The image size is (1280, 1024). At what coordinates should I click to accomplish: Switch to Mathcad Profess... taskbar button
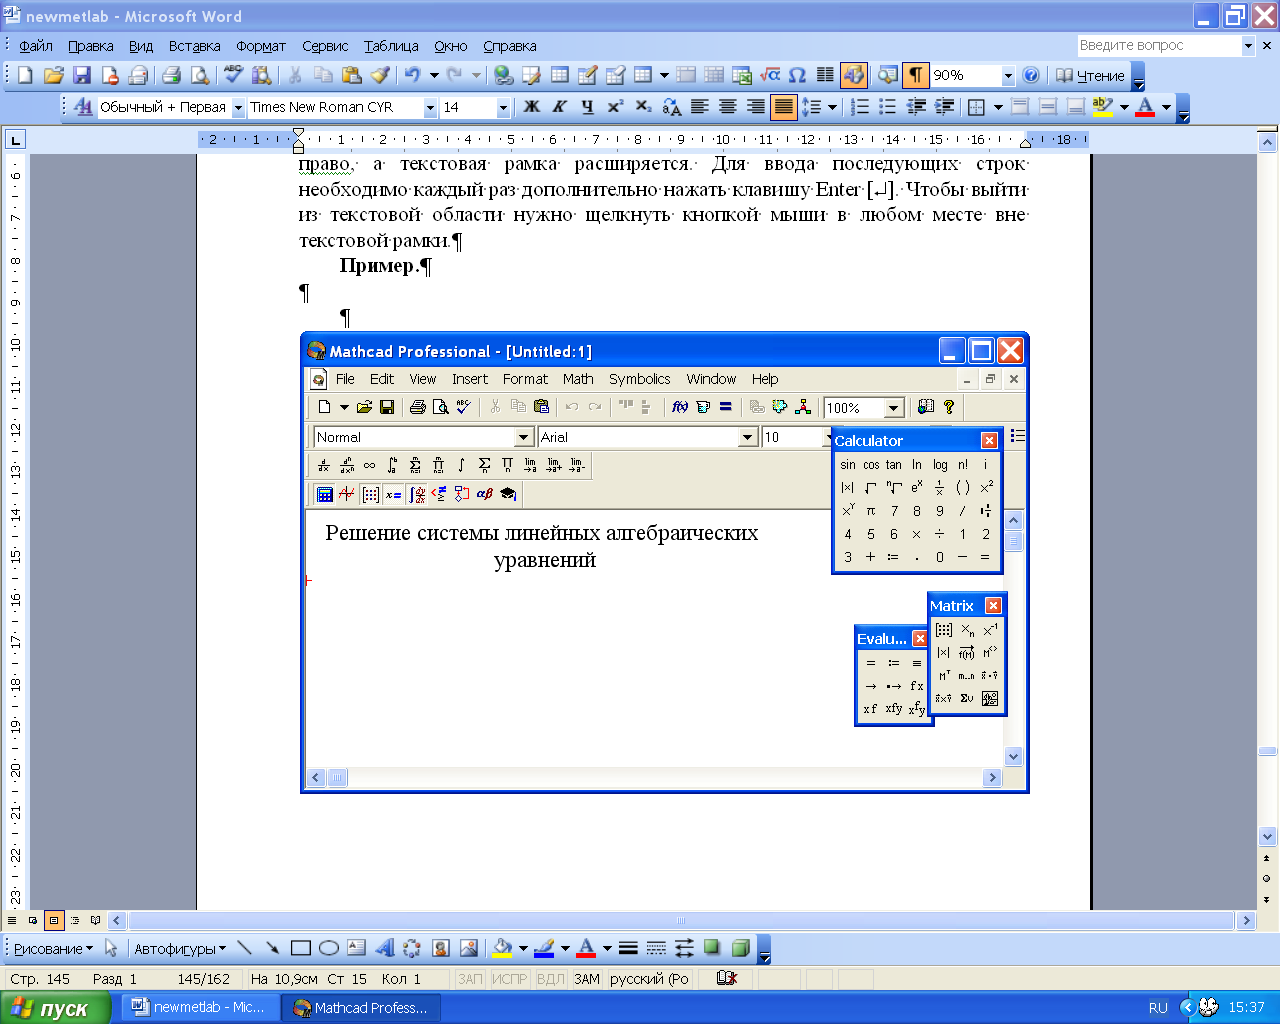[363, 1008]
